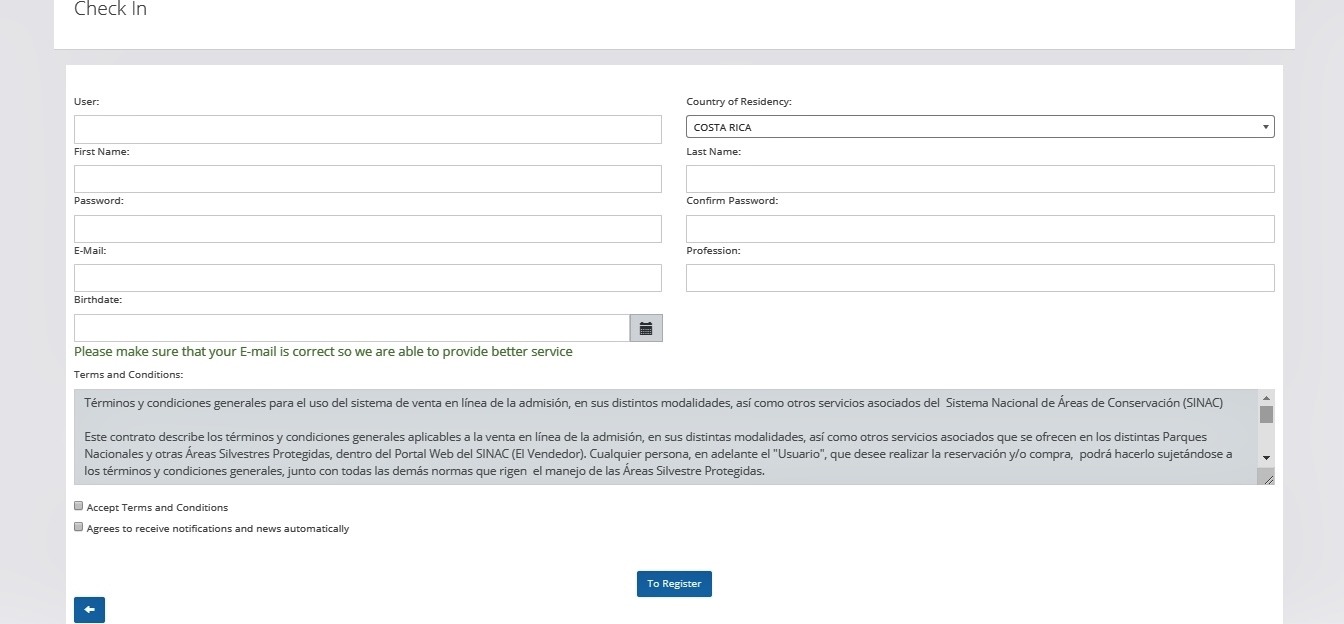Select the Last Name text box
Screen dimensions: 1344x624
[980, 179]
